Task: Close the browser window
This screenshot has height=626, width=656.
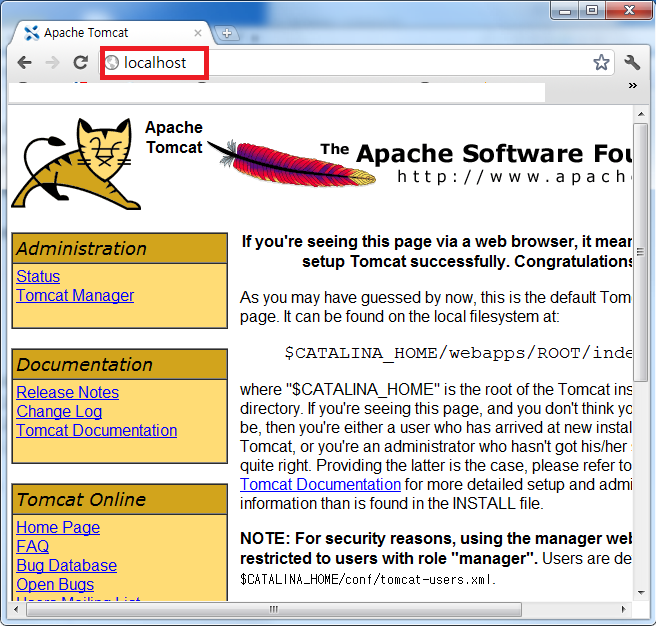Action: (x=629, y=10)
